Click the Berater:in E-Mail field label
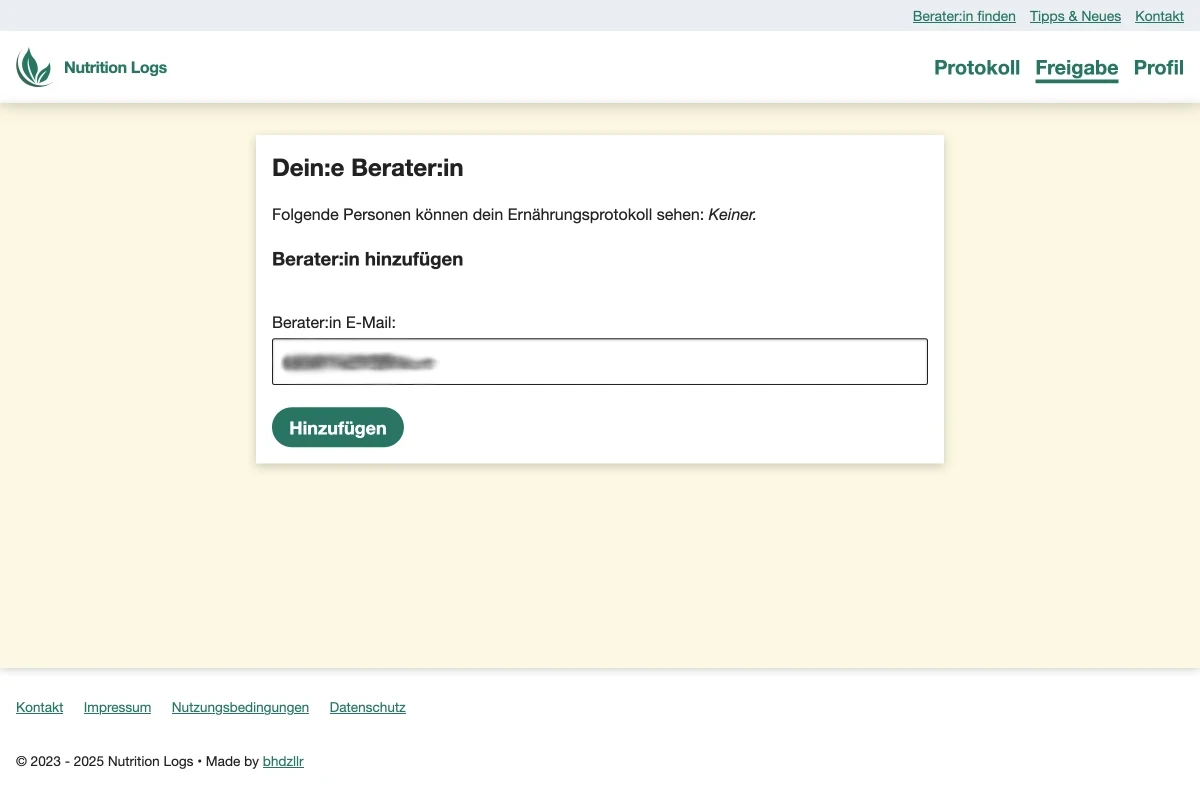Screen dimensions: 1200x800 tap(334, 322)
